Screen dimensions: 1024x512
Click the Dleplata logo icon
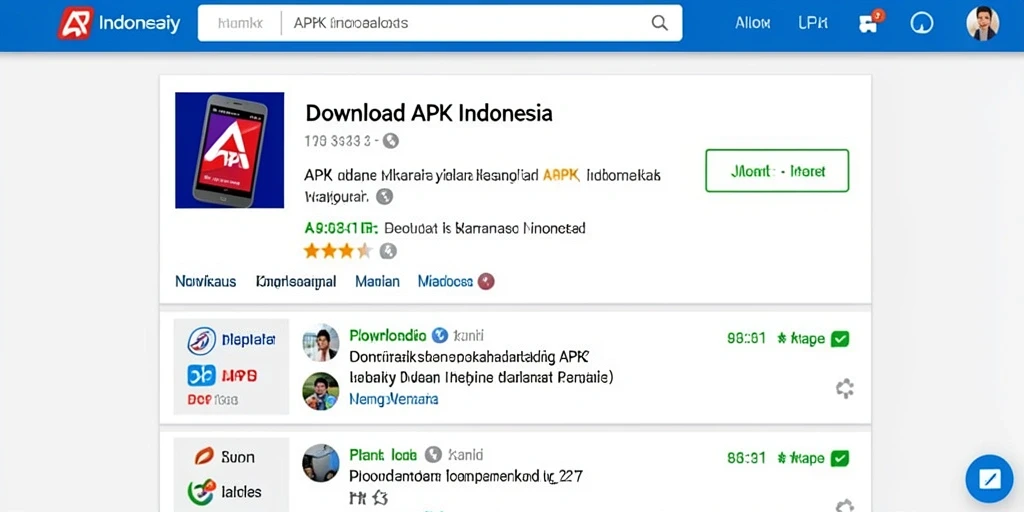click(x=202, y=340)
